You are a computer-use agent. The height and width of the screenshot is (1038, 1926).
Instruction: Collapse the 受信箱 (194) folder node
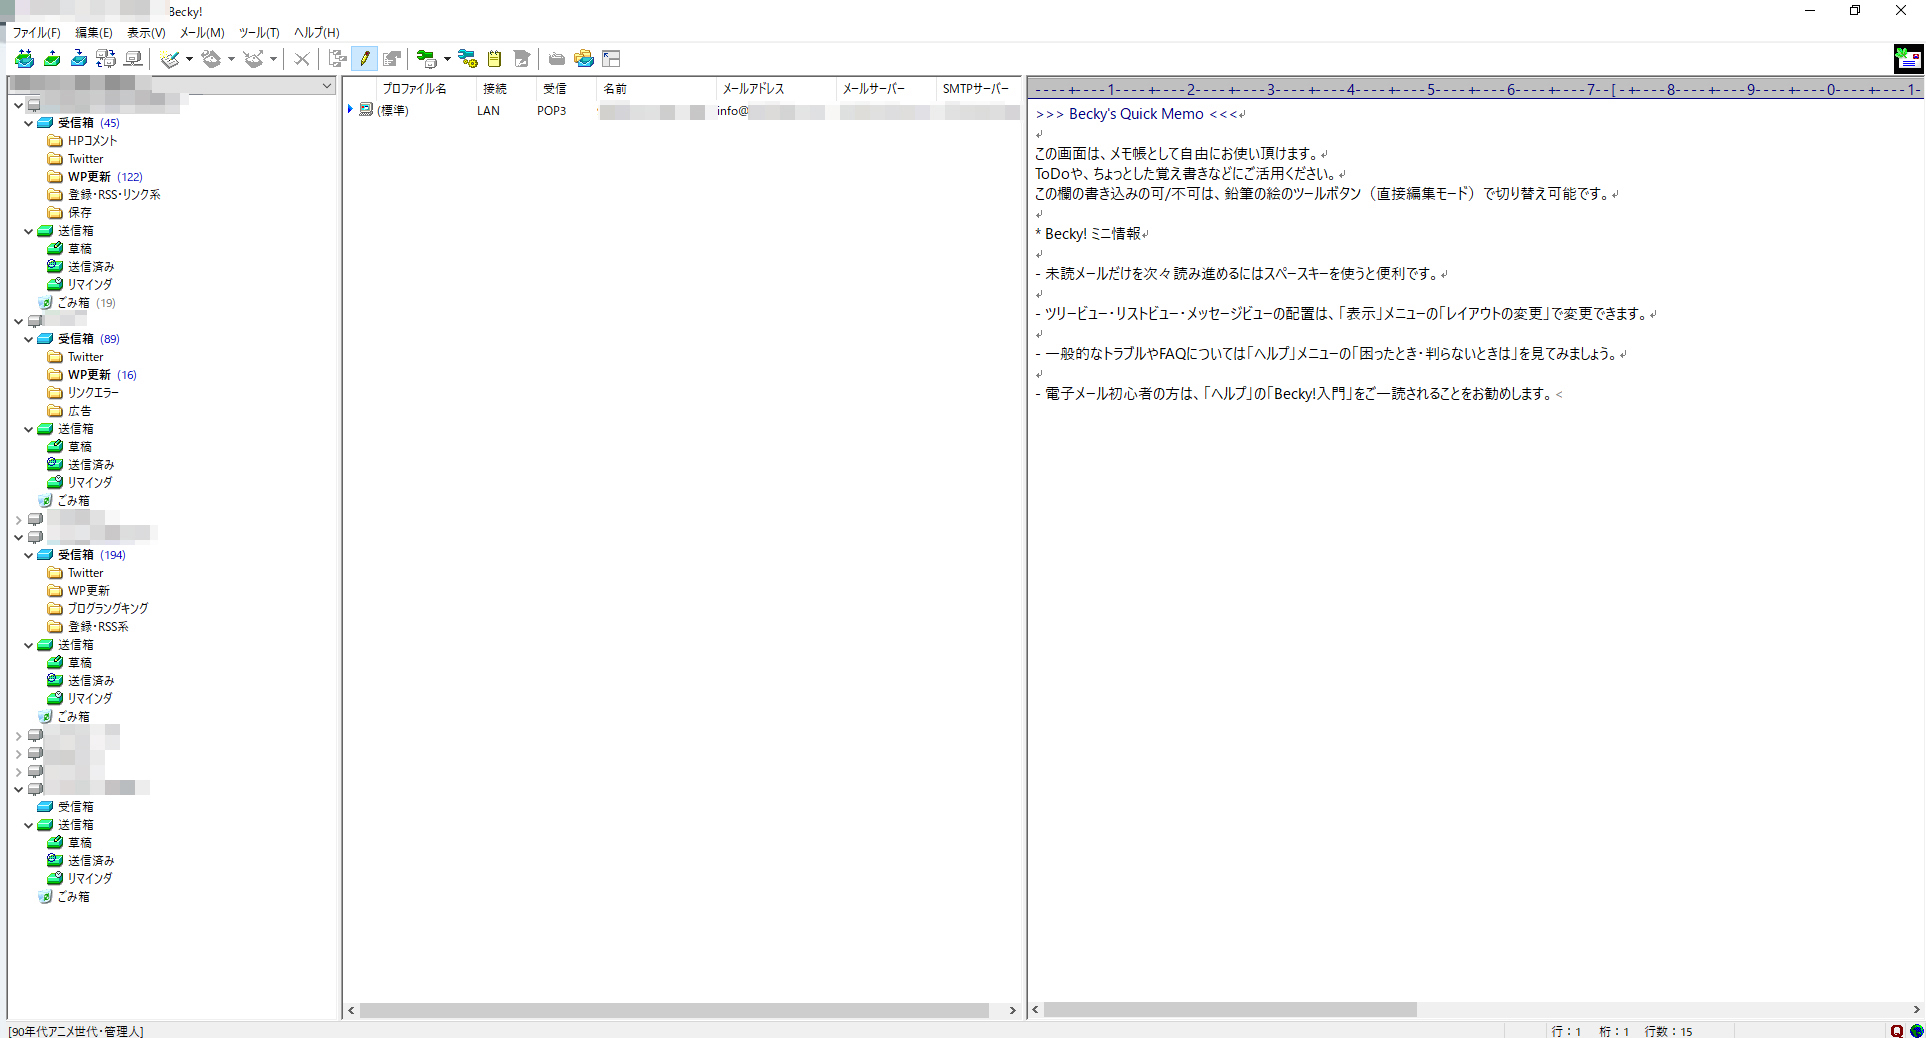28,555
